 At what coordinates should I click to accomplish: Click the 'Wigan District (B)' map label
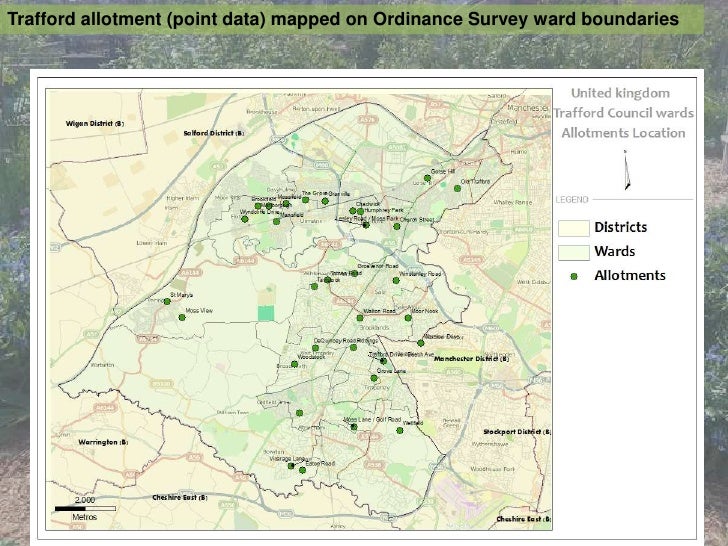coord(95,124)
